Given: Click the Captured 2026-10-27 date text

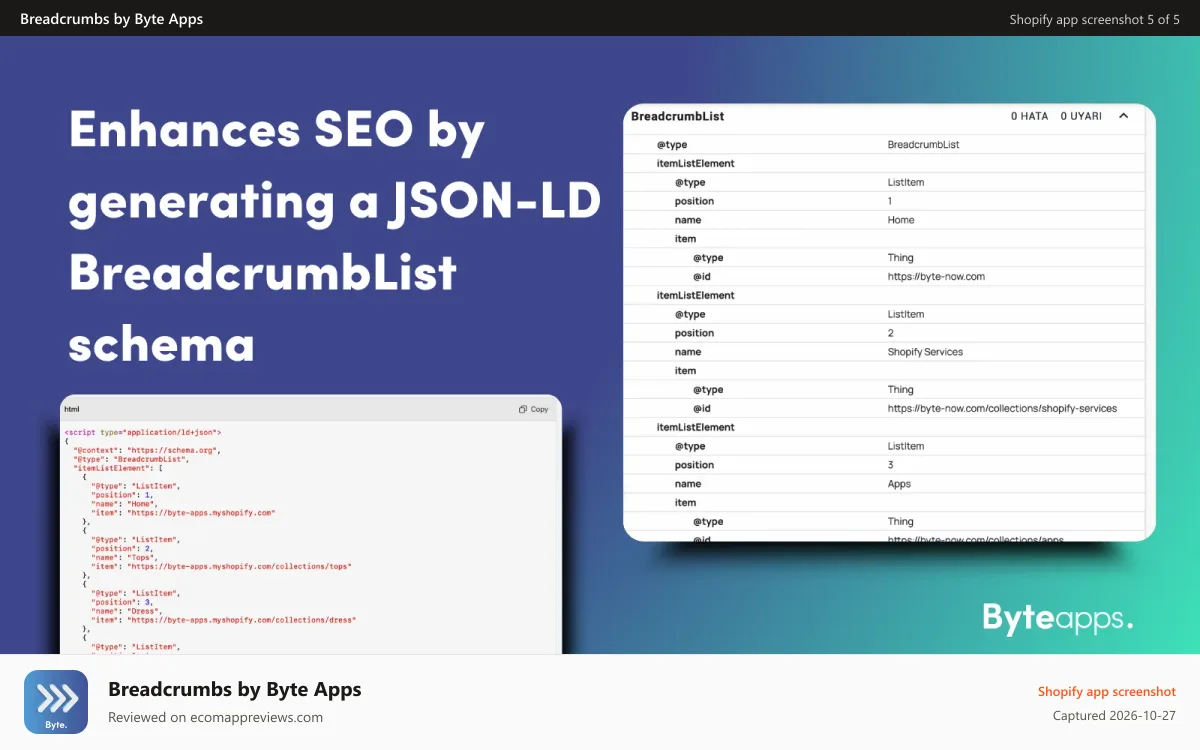Looking at the screenshot, I should point(1114,716).
